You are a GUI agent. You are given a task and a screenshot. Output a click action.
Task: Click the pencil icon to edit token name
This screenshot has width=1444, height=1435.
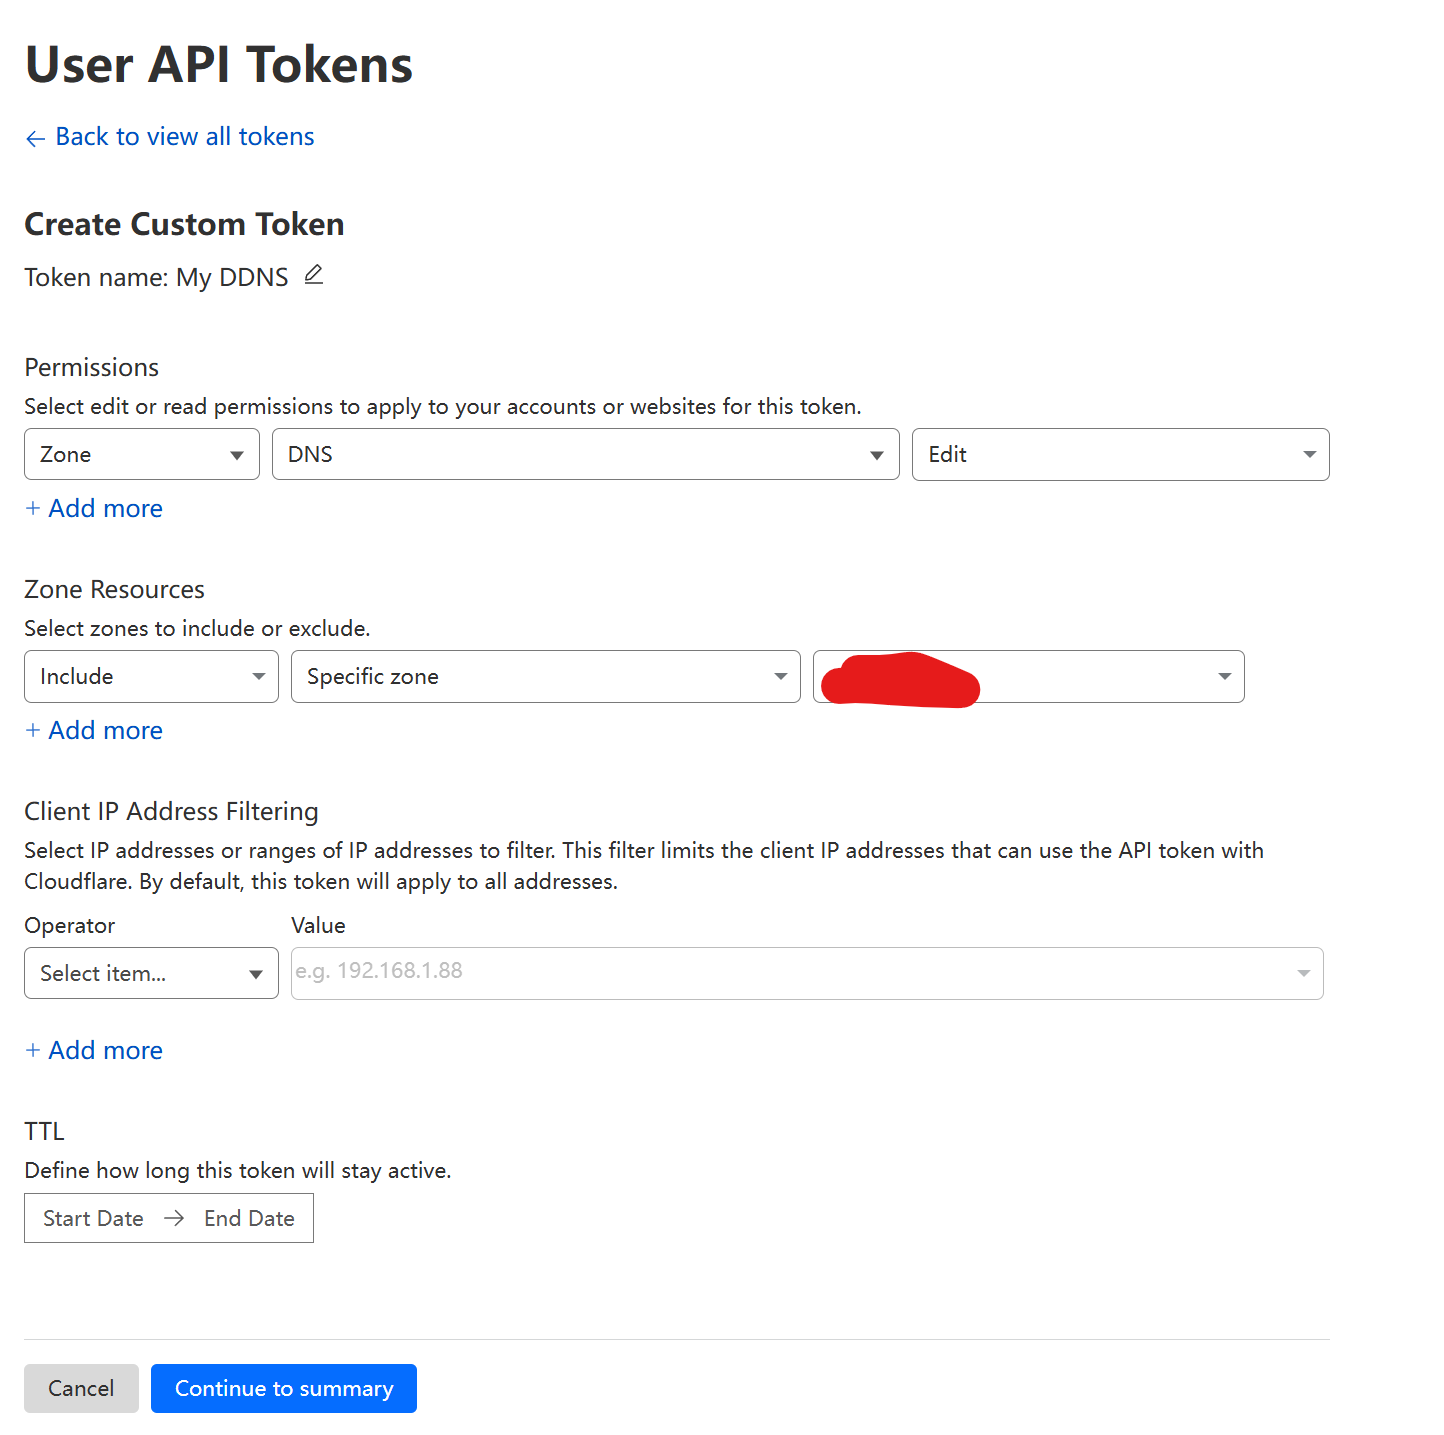click(313, 275)
